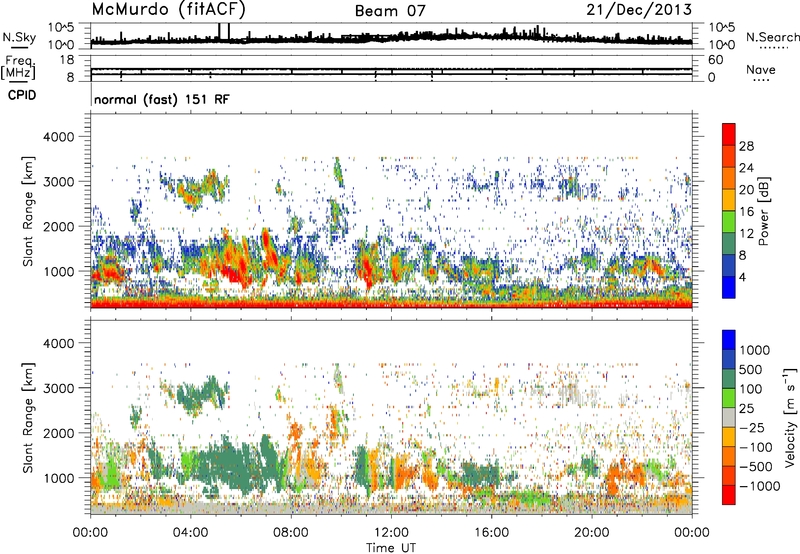
Task: Click the 3000 range tick of power panel
Action: [x=58, y=182]
